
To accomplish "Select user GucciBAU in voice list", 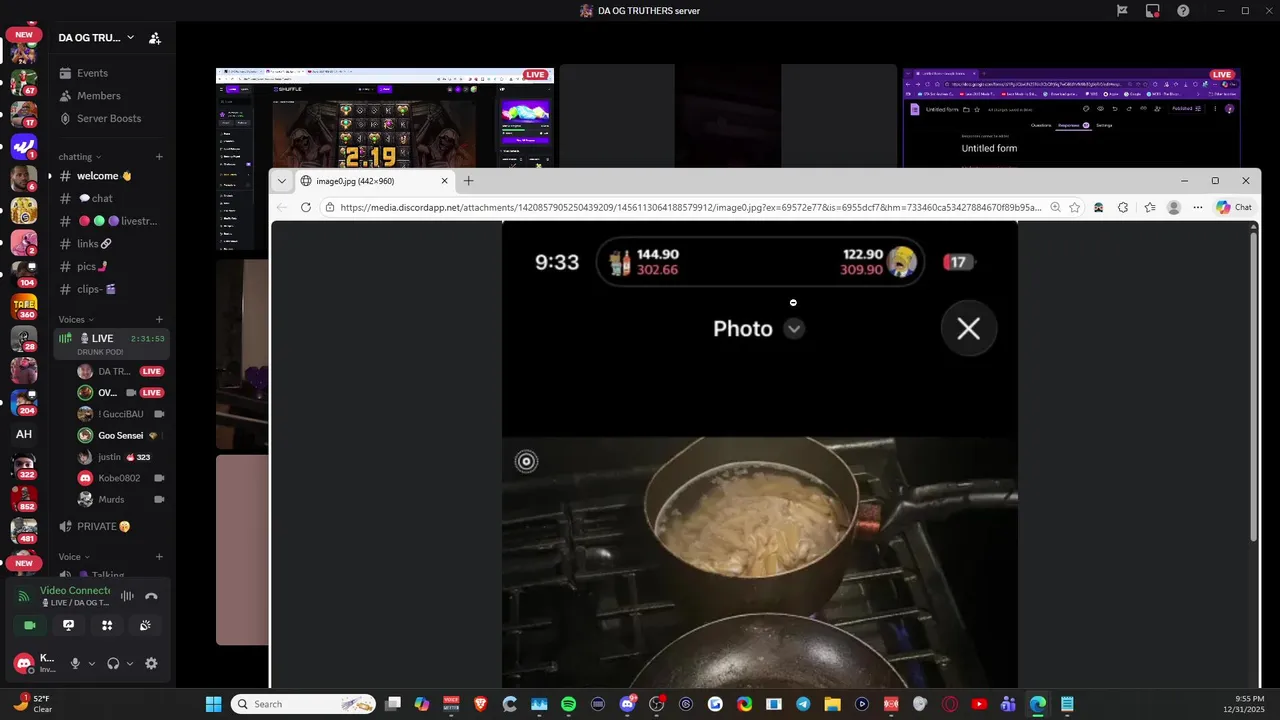I will [x=121, y=414].
